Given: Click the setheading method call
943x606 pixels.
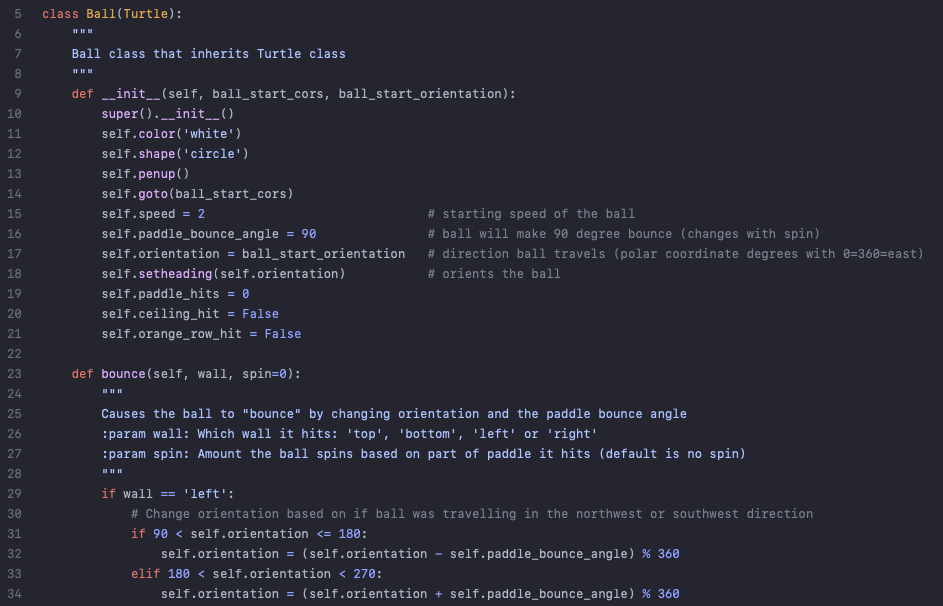Looking at the screenshot, I should tap(175, 274).
